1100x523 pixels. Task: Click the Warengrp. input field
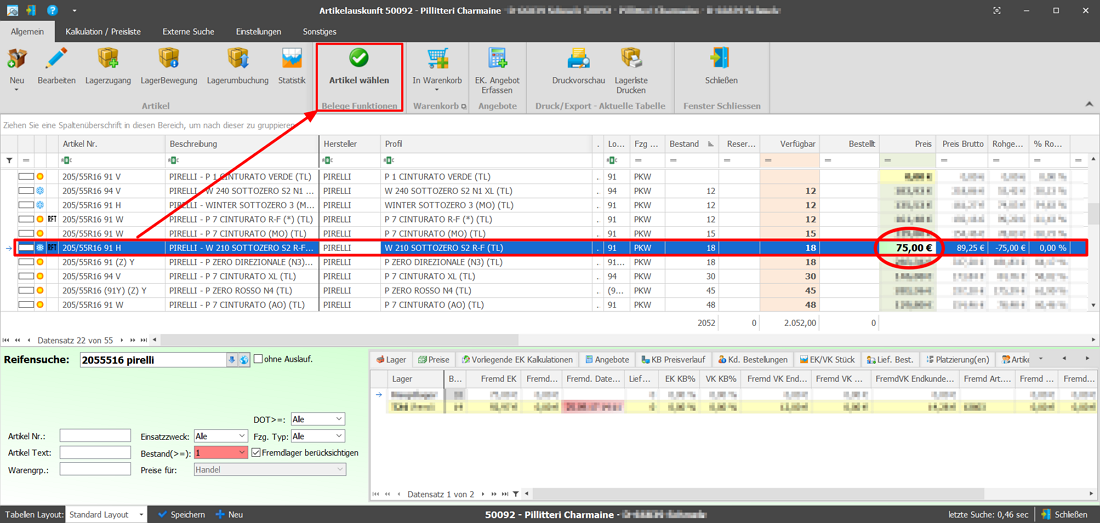pyautogui.click(x=95, y=470)
